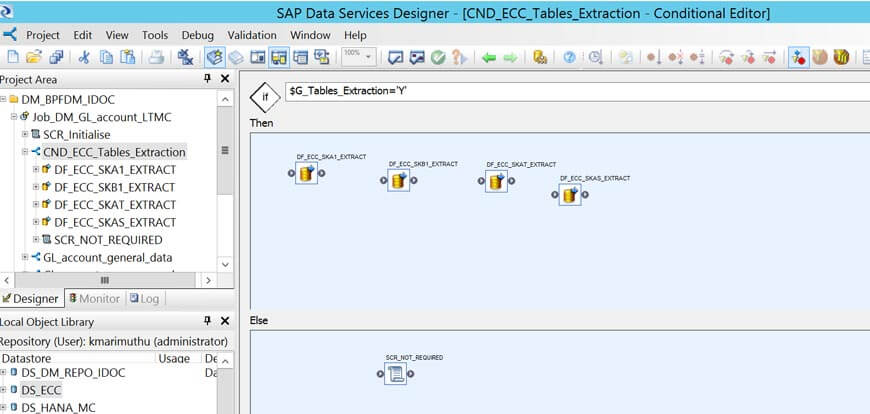
Task: Click the New document toolbar icon
Action: [x=12, y=57]
